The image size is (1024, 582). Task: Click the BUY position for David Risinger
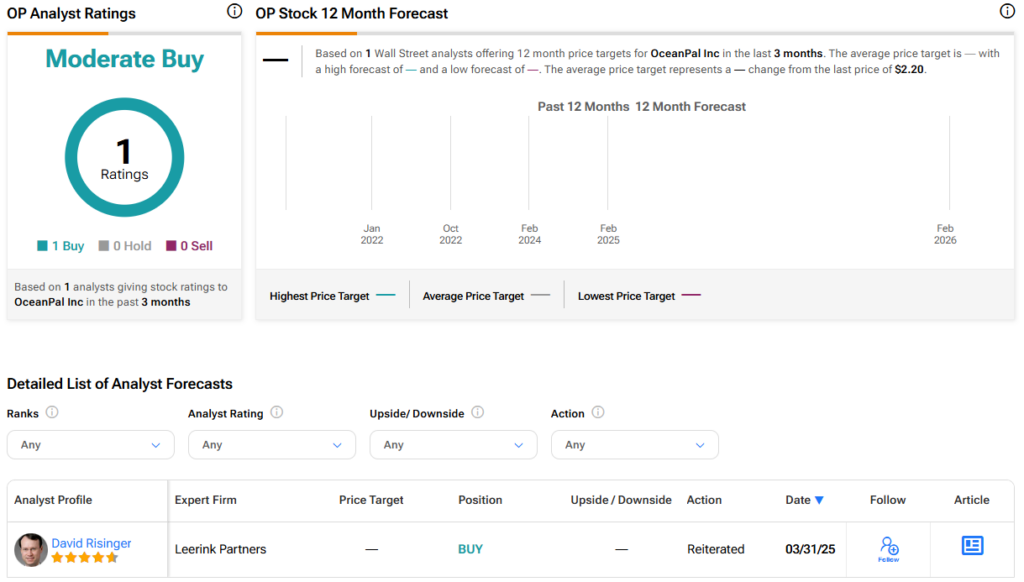click(470, 549)
